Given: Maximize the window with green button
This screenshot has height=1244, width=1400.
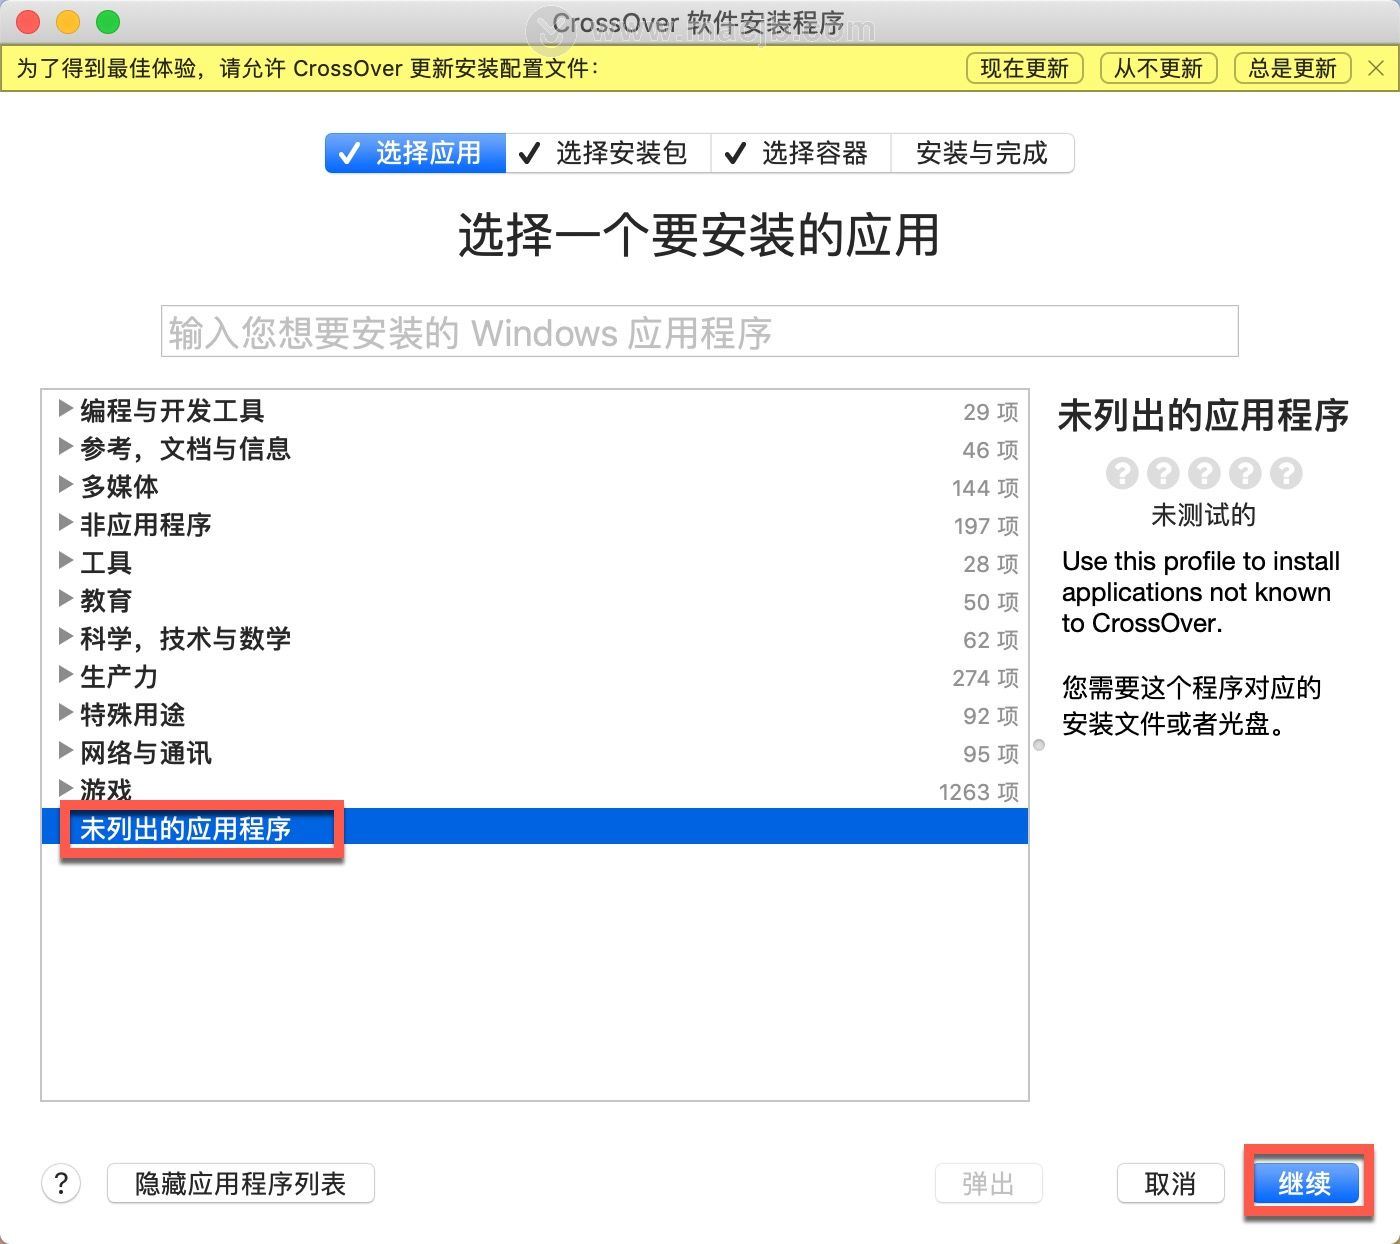Looking at the screenshot, I should (108, 21).
